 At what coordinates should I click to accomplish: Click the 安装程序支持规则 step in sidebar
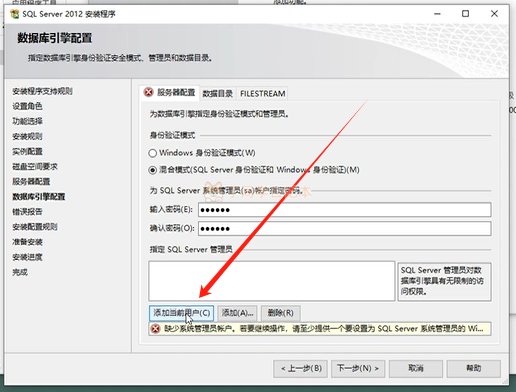tap(42, 91)
